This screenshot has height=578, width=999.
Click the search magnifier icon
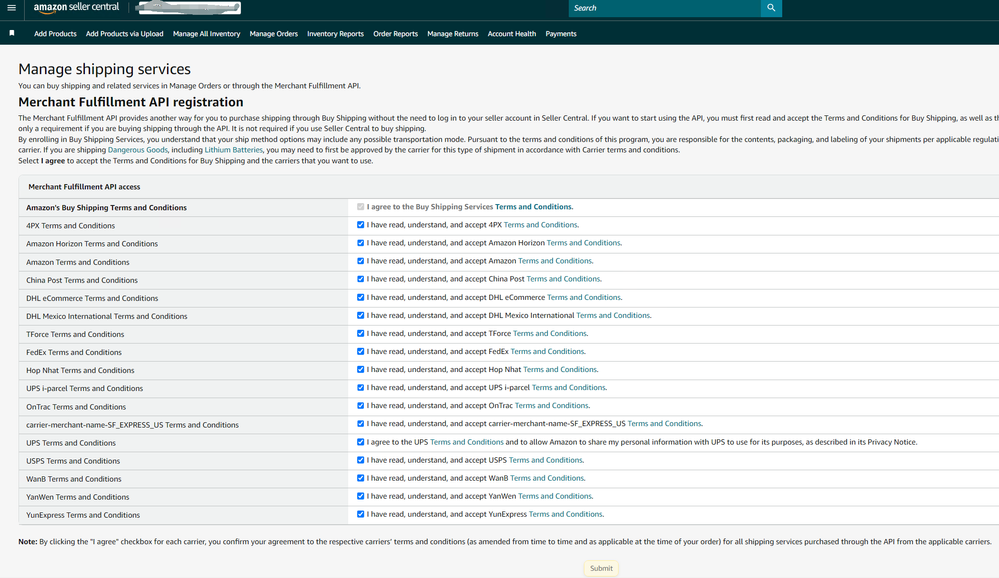770,8
